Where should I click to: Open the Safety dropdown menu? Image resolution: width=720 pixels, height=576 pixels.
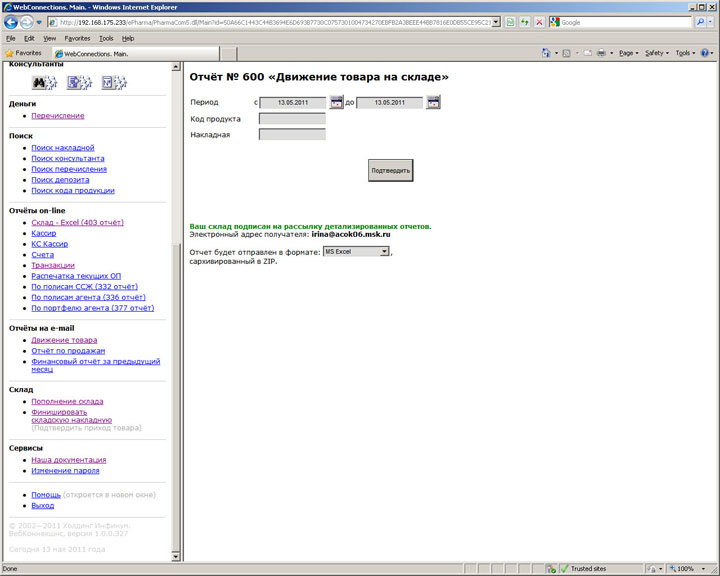(657, 53)
